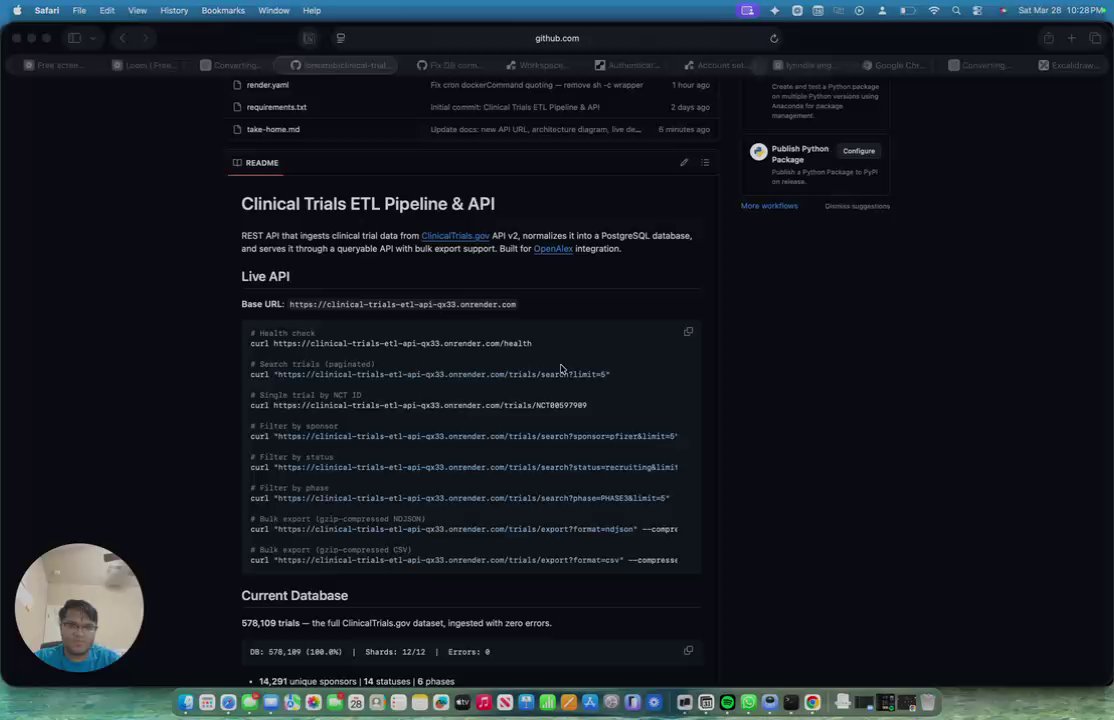Show the tab overview icon

click(1095, 38)
